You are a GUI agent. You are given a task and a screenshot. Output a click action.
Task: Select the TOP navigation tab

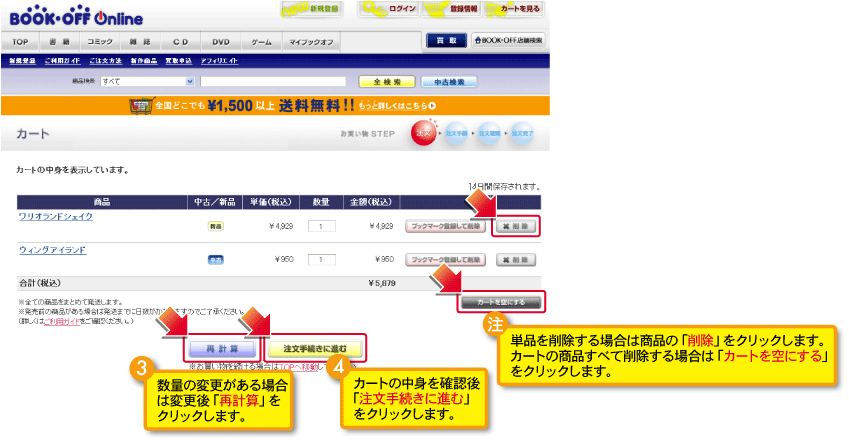(x=20, y=42)
